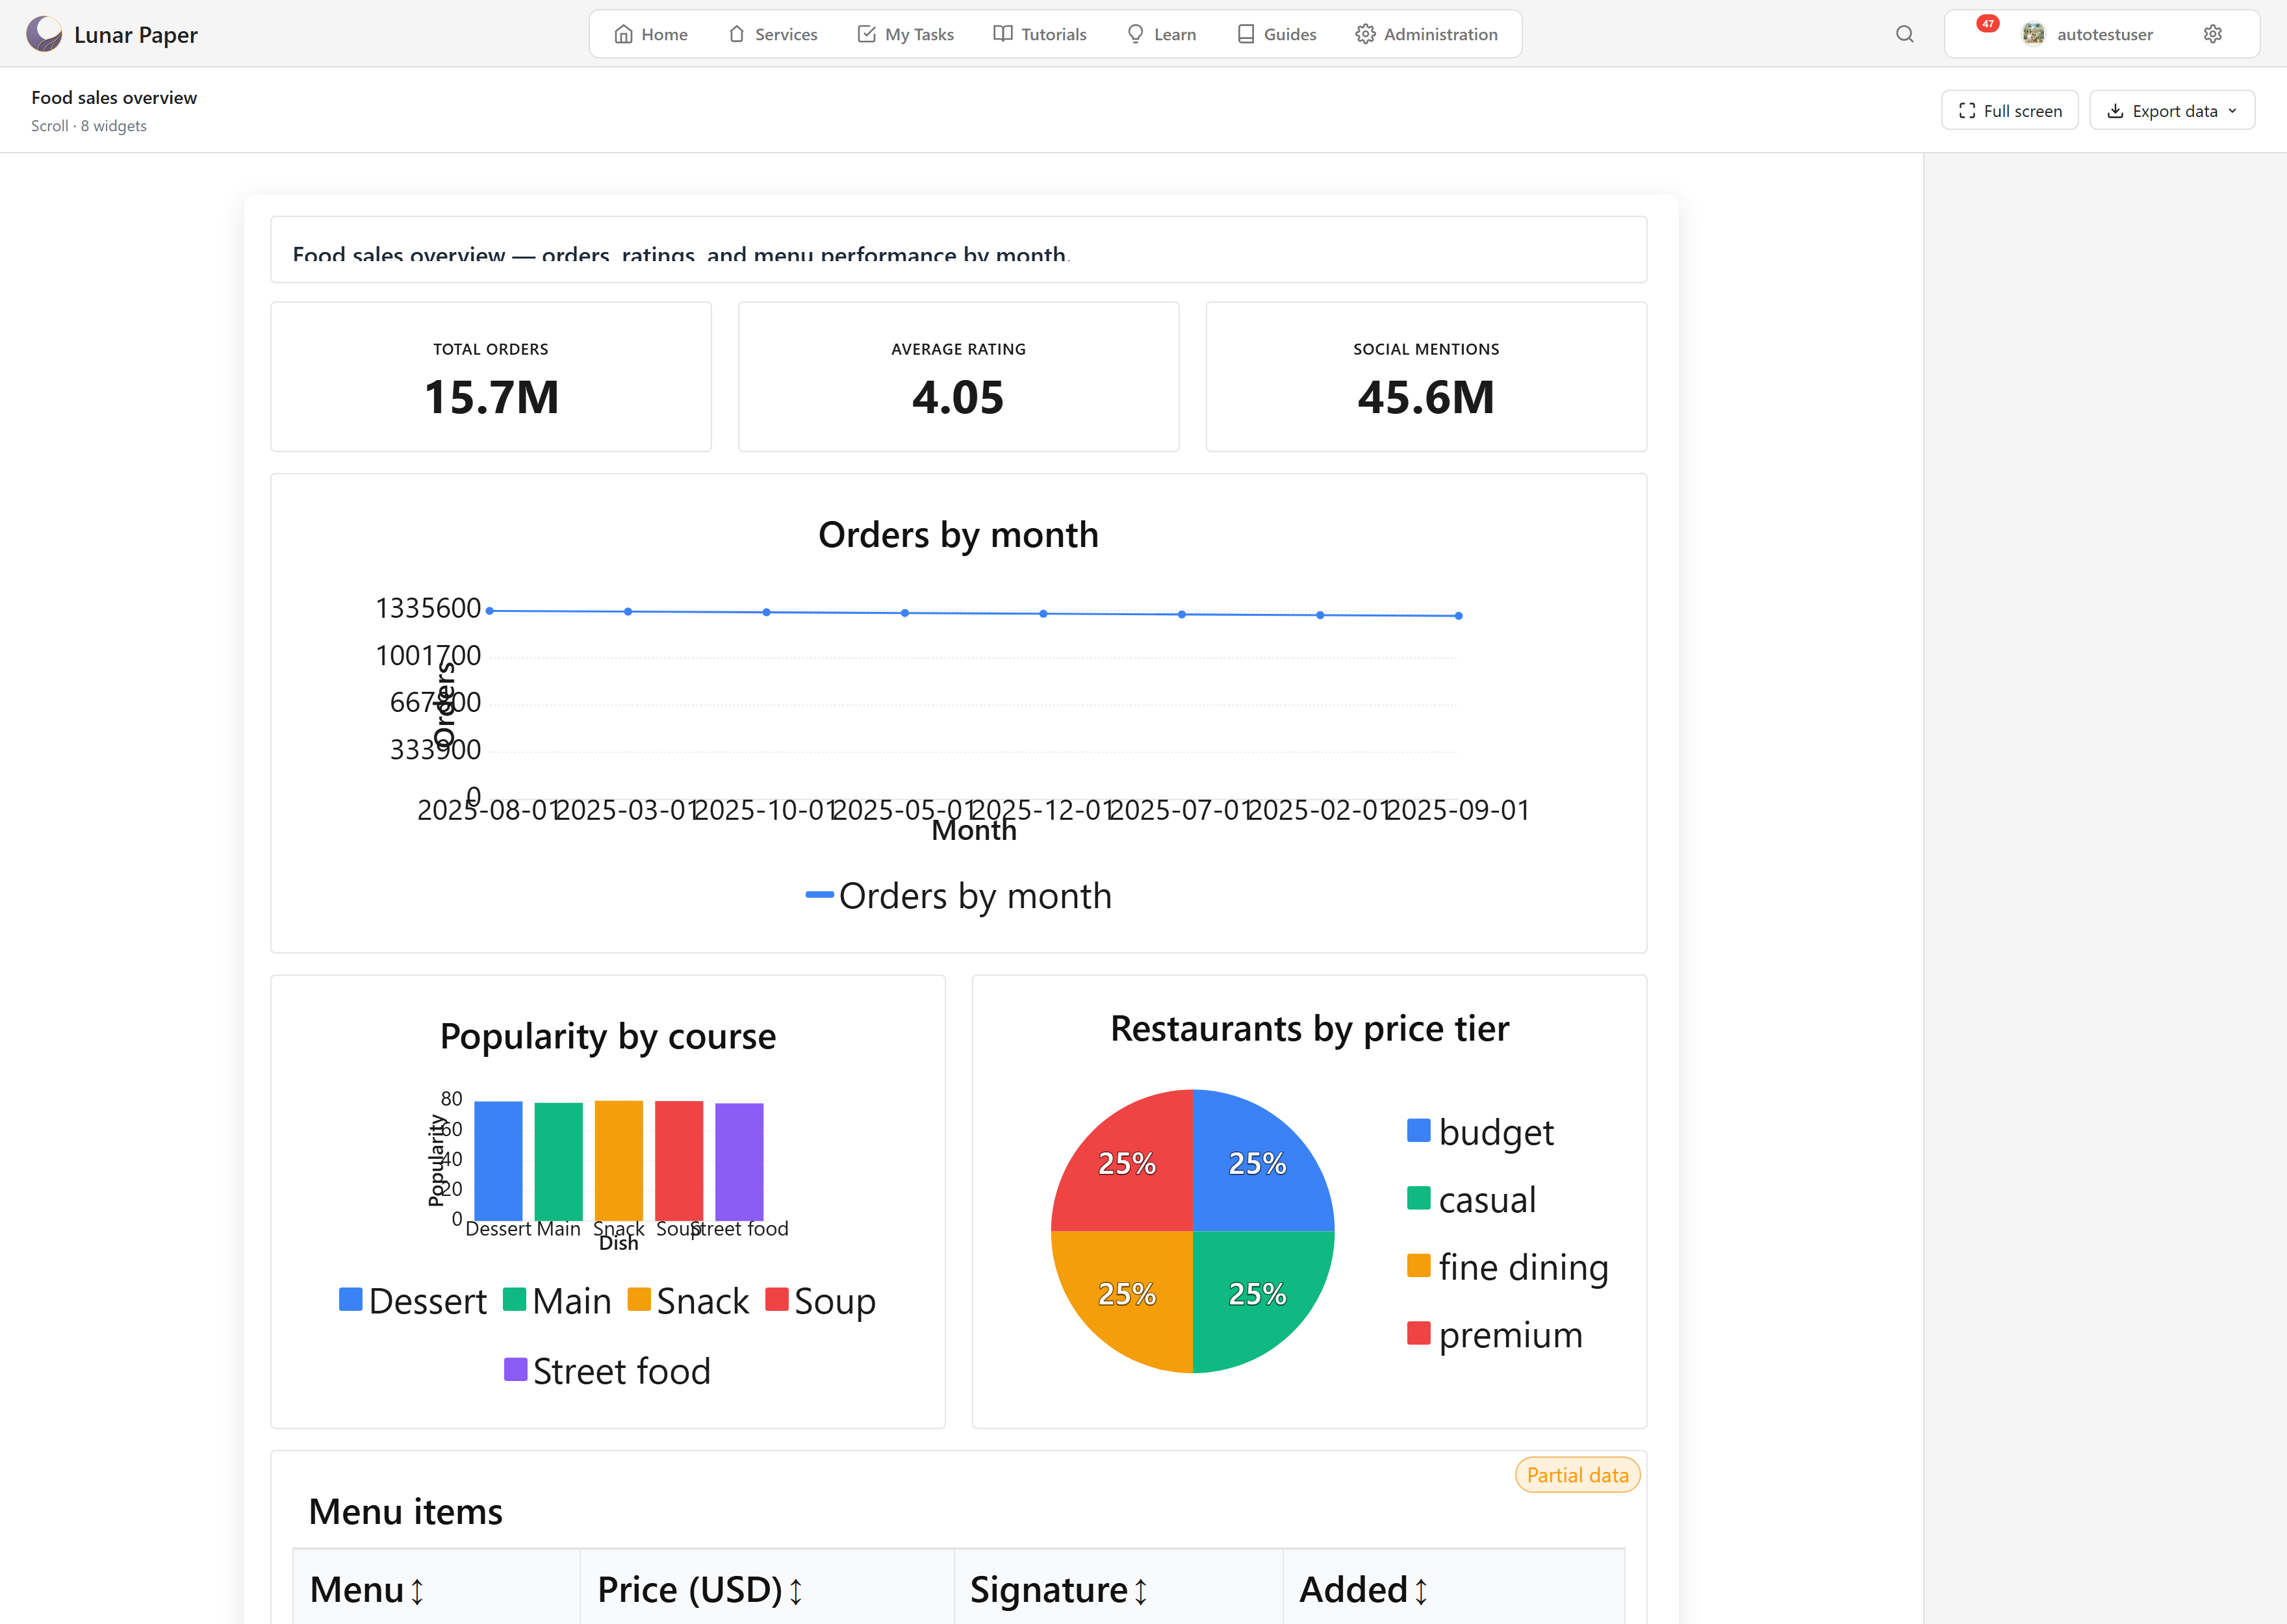The width and height of the screenshot is (2287, 1624).
Task: Click the Export data download icon
Action: (x=2115, y=110)
